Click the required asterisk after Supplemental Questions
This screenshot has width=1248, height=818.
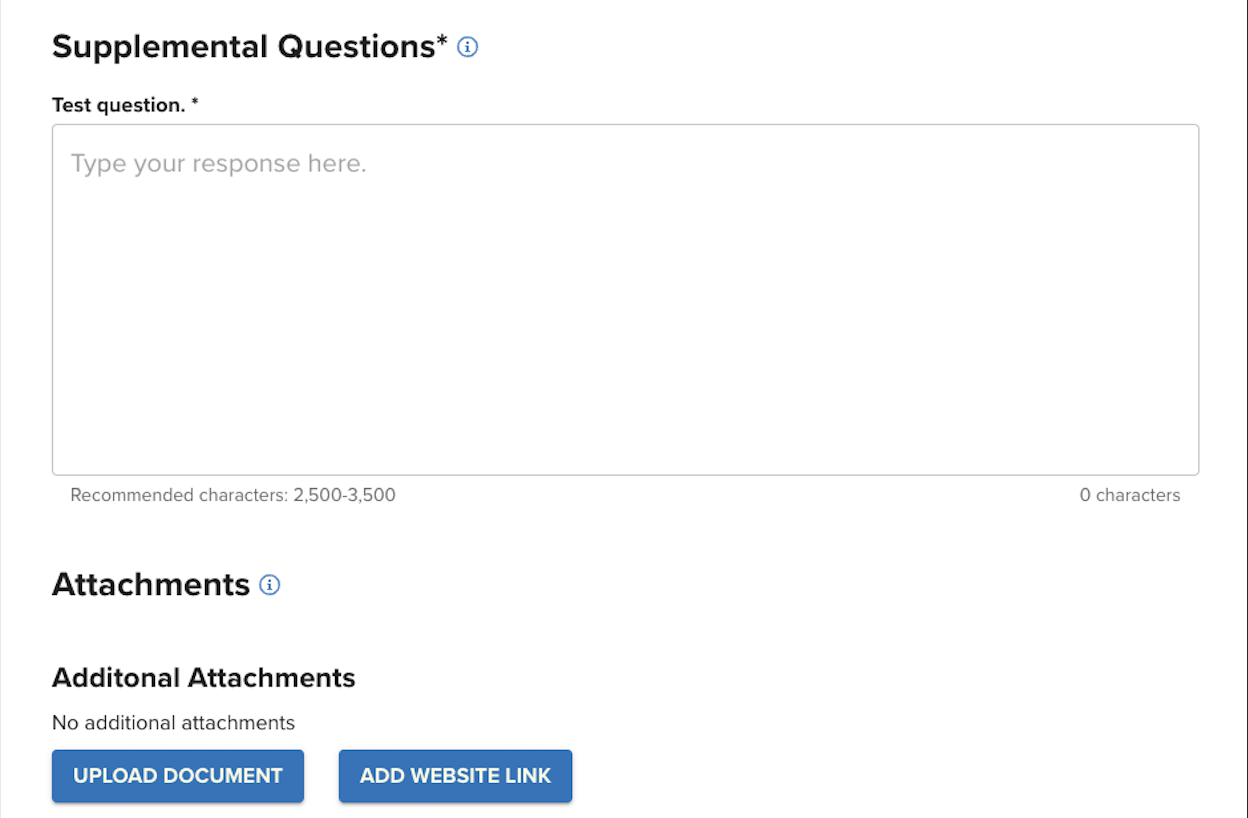pos(442,43)
